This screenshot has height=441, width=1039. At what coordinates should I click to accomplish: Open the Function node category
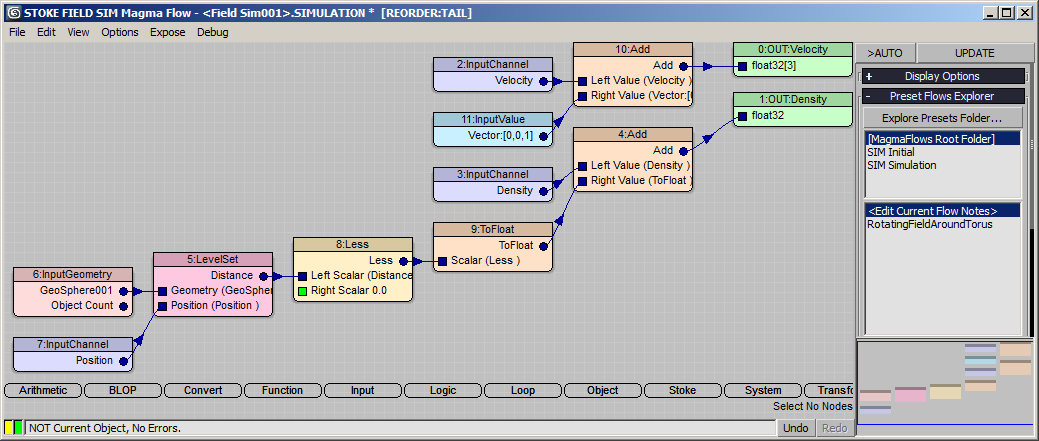pyautogui.click(x=283, y=391)
